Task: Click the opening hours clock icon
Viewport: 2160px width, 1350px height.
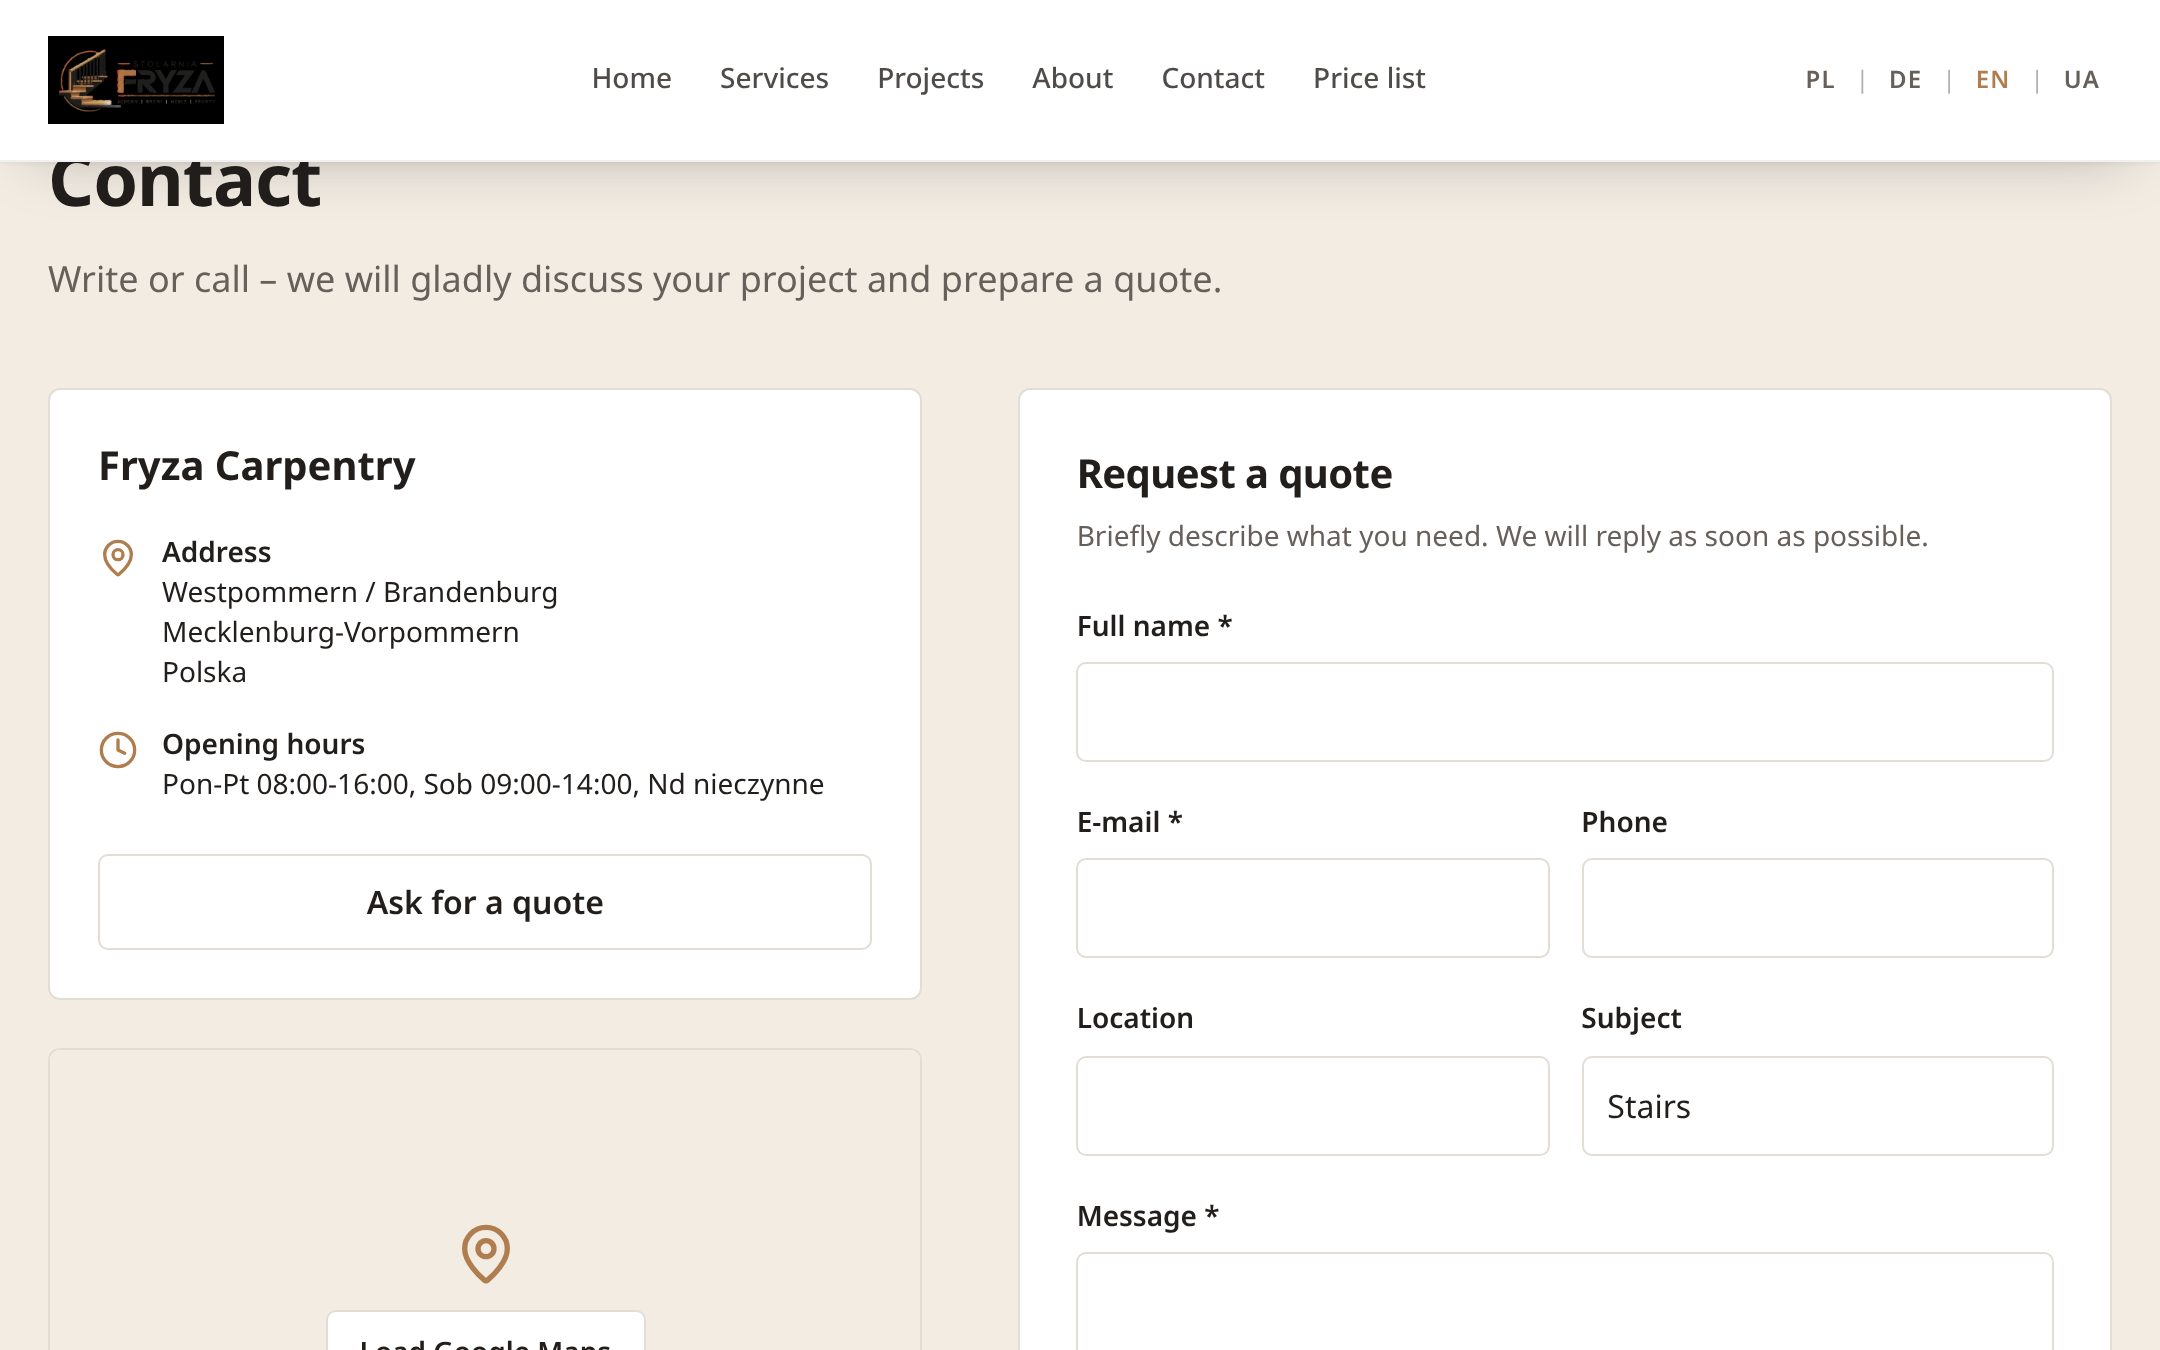Action: point(118,749)
